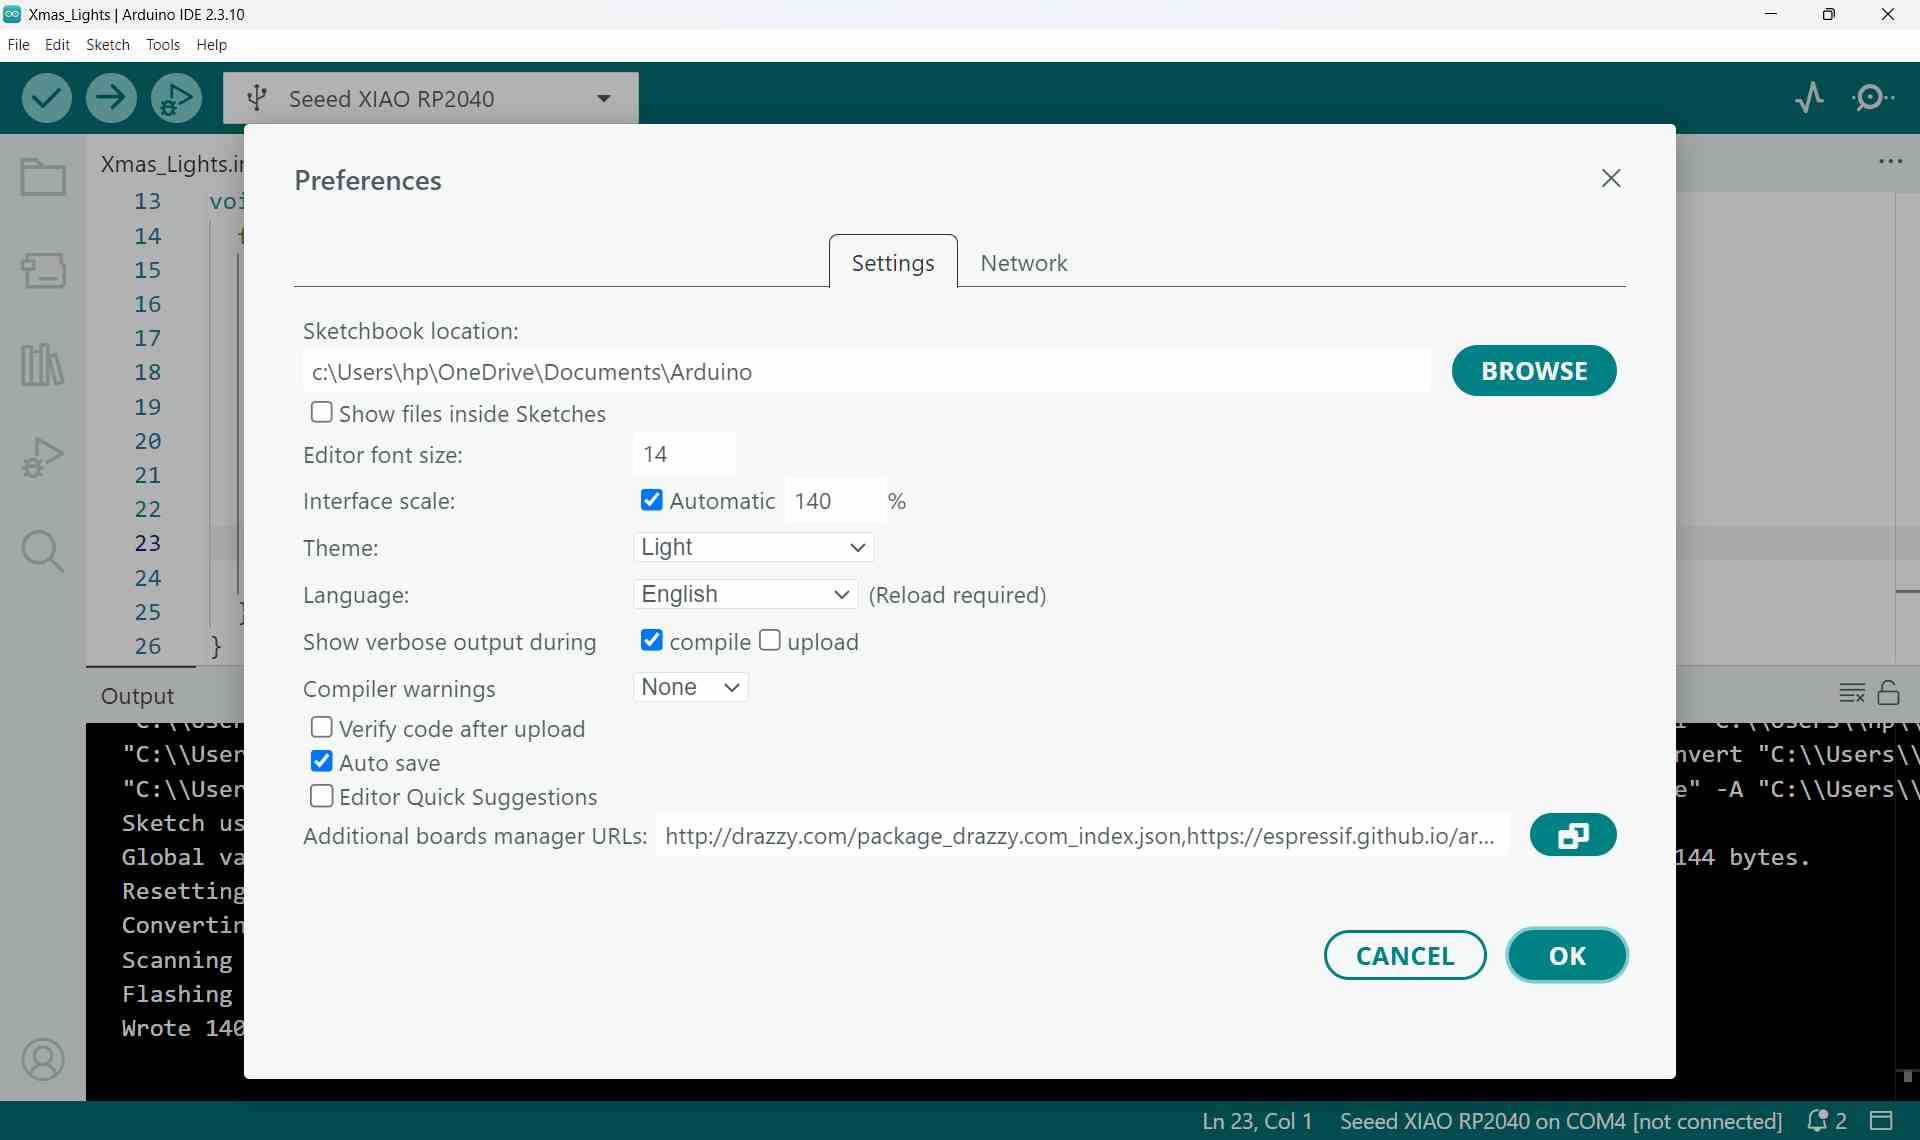Close the Preferences dialog with X

[x=1611, y=178]
